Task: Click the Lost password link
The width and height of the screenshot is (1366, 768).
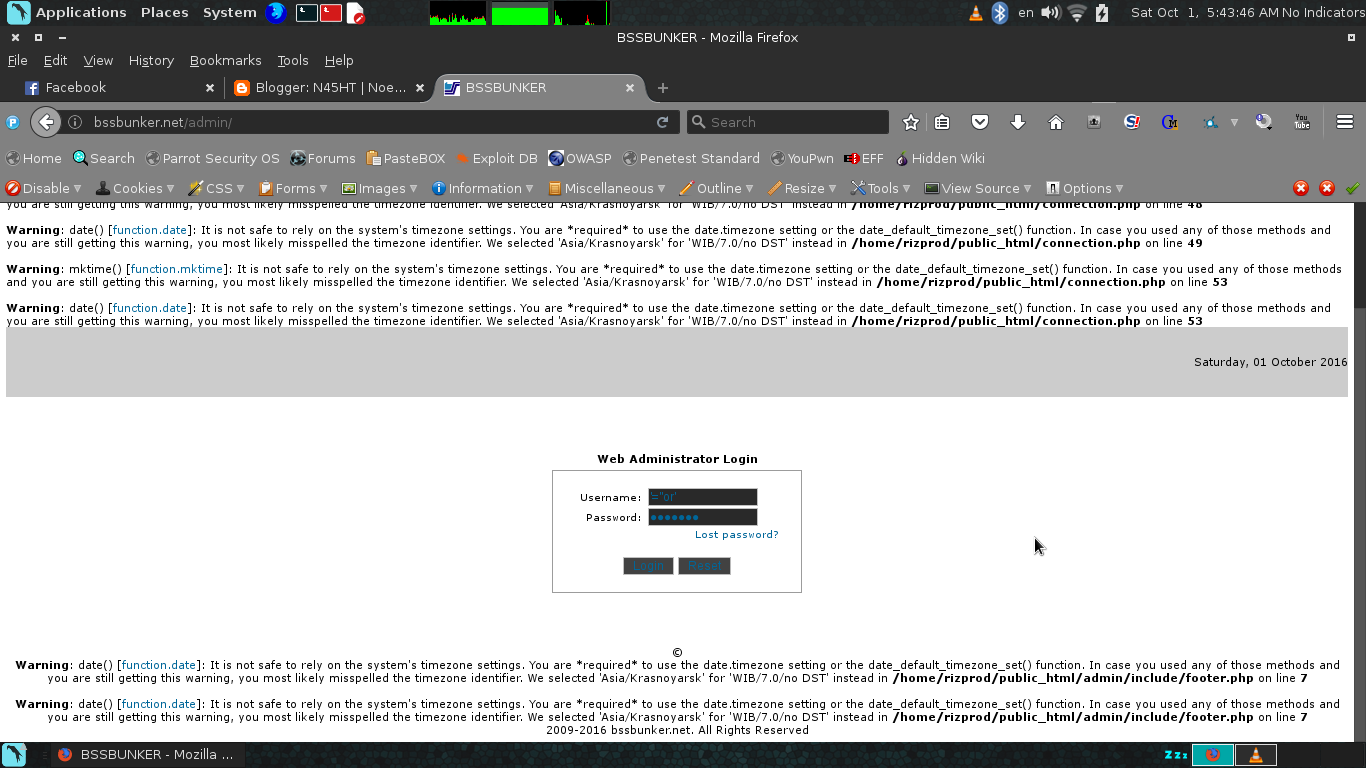Action: click(737, 534)
